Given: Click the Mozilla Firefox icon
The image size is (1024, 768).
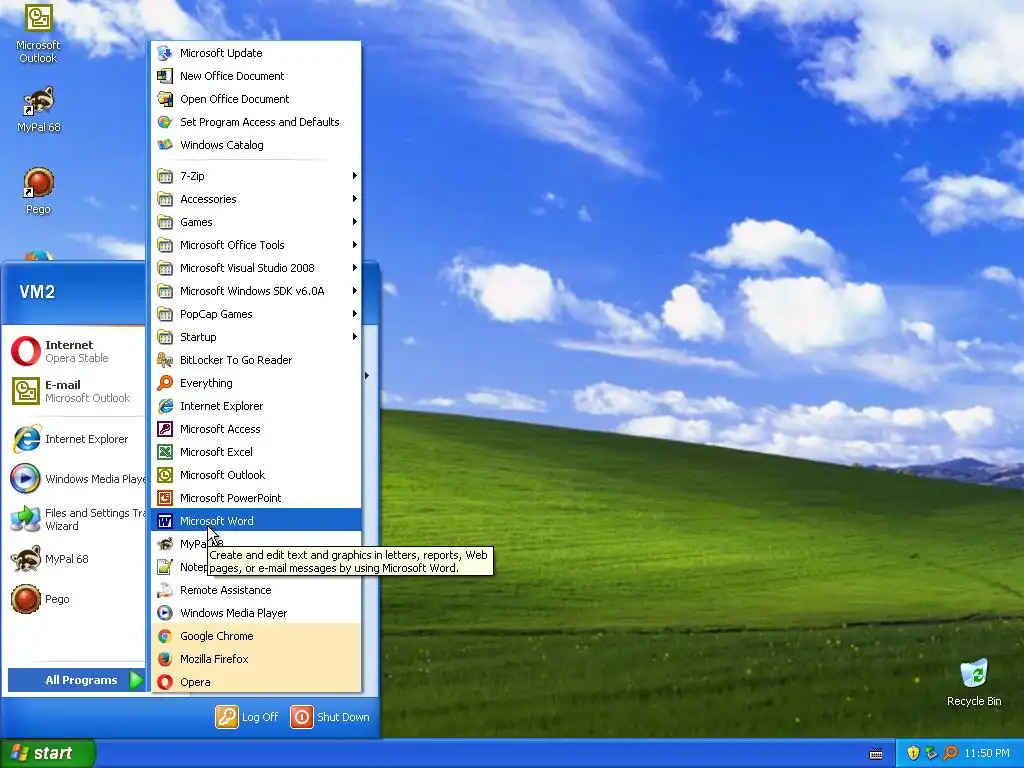Looking at the screenshot, I should click(x=165, y=659).
